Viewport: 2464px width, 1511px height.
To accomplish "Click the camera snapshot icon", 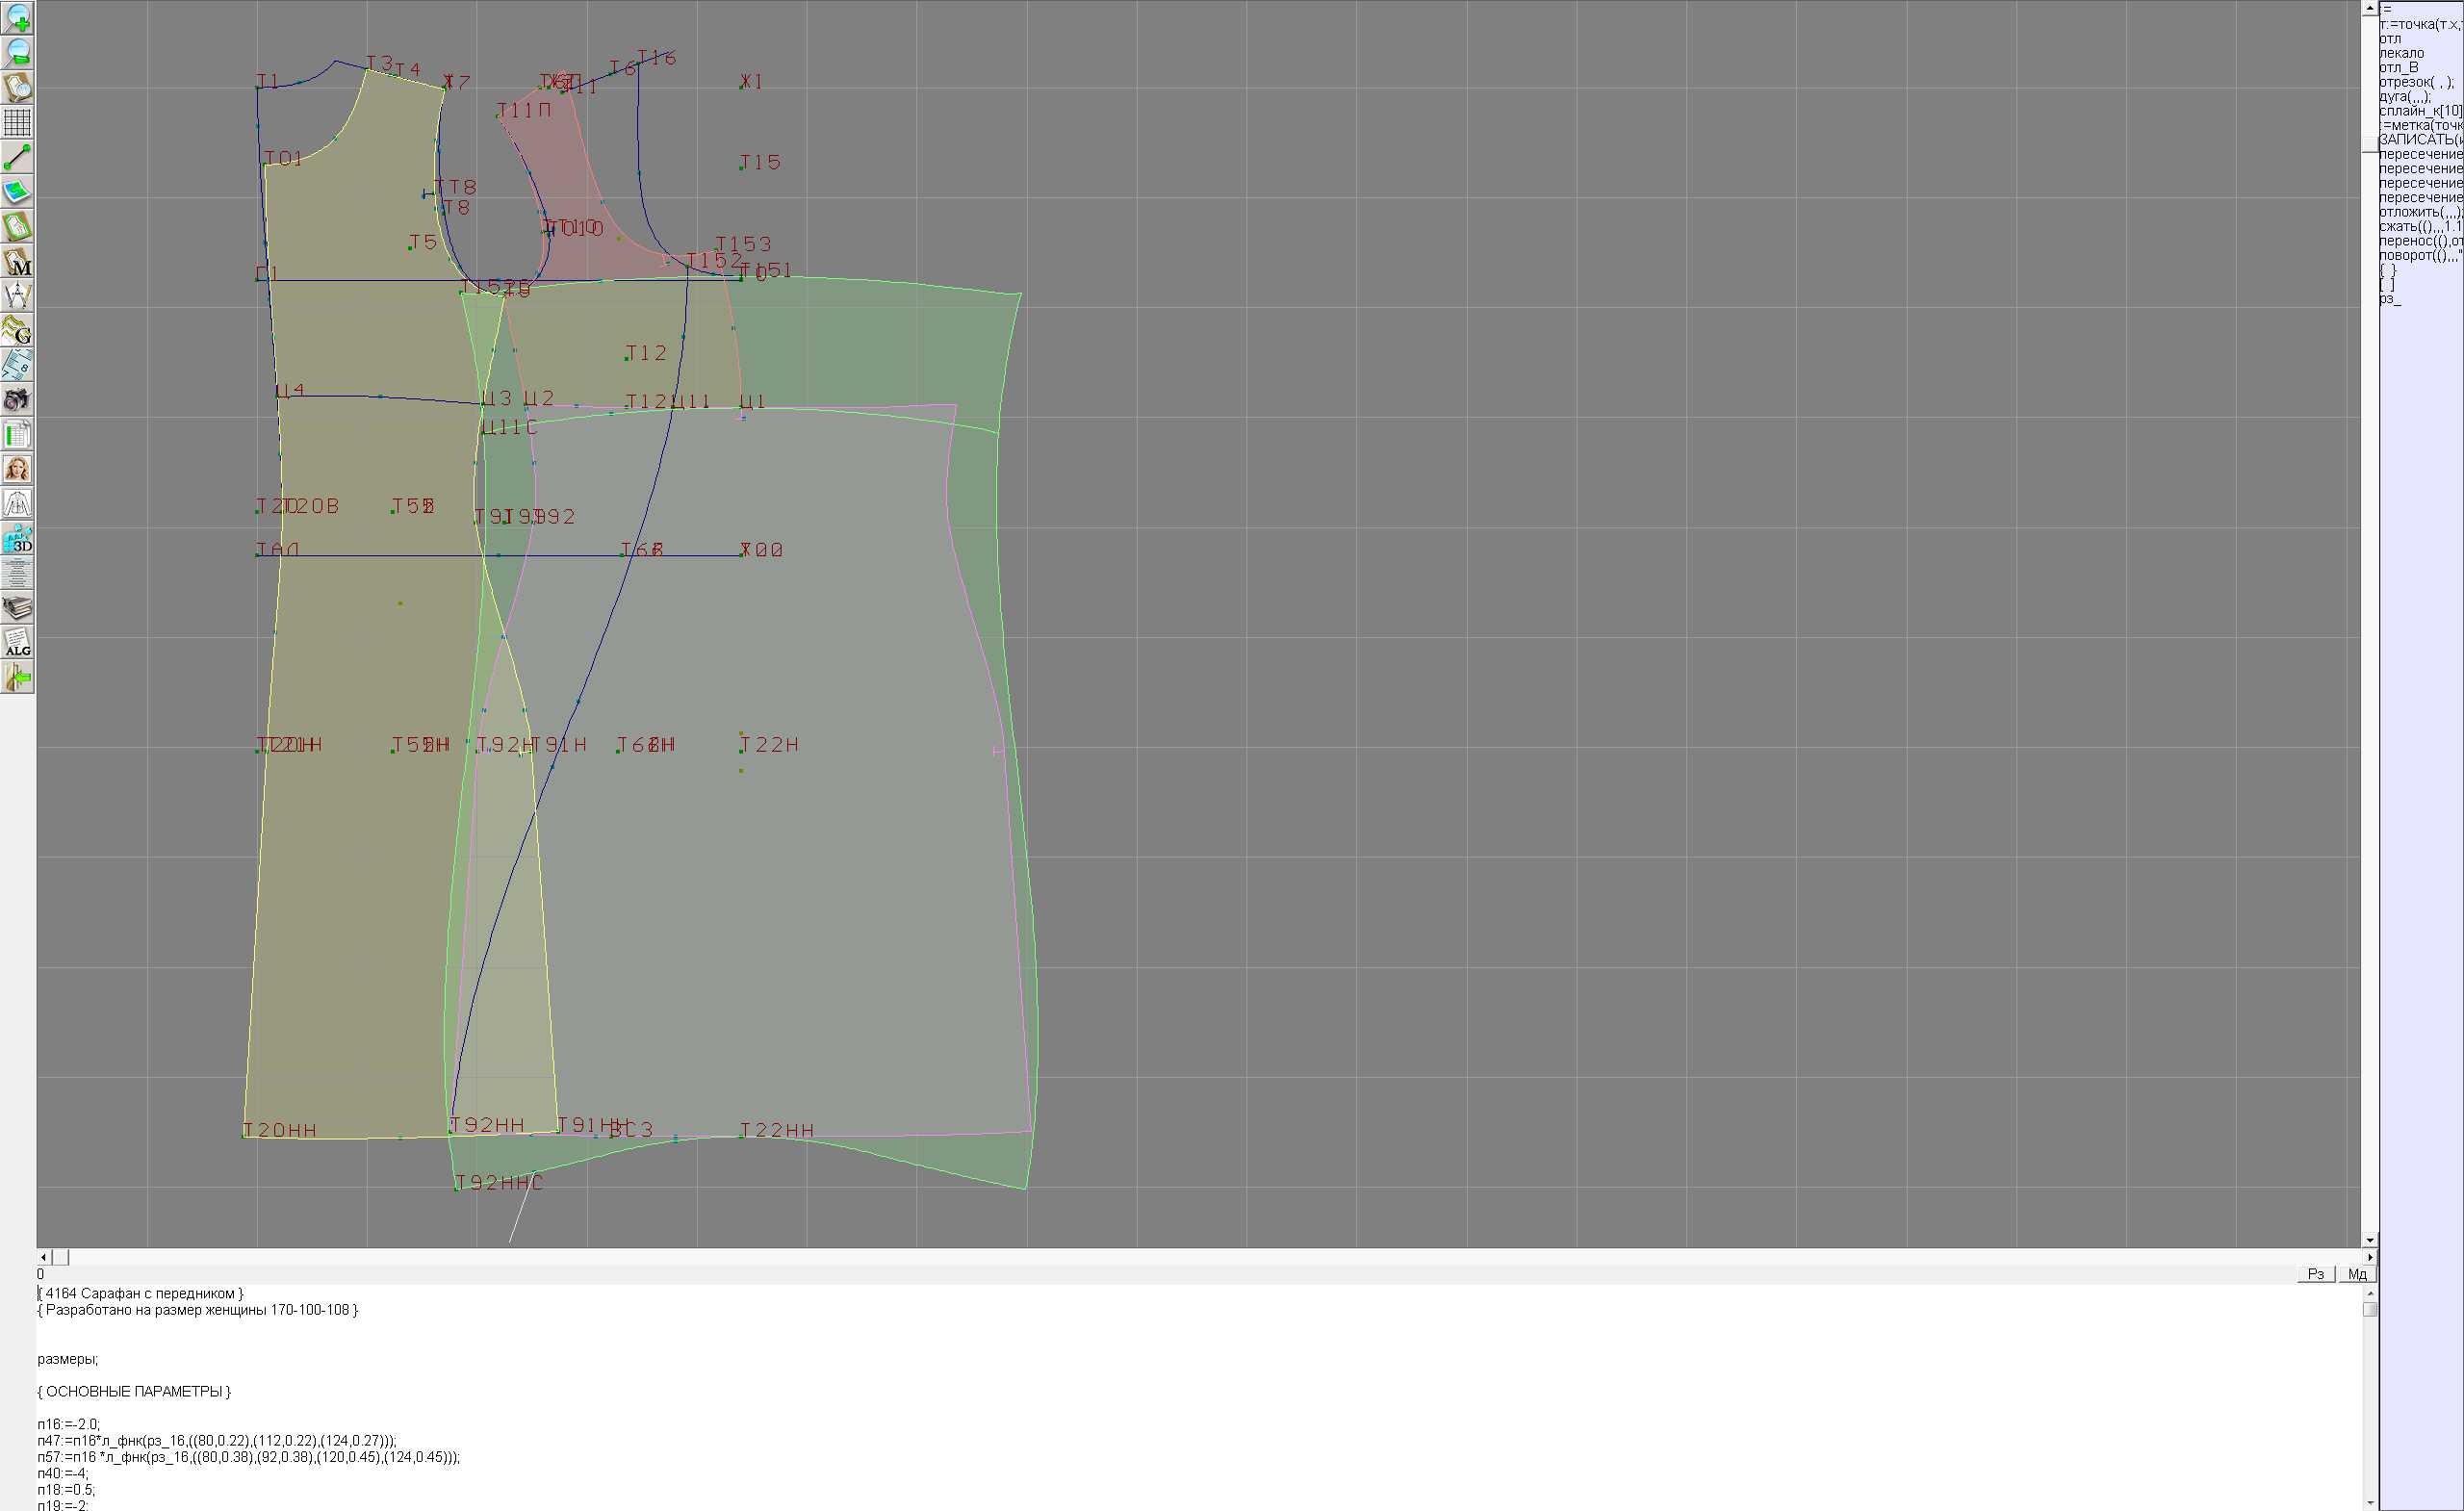I will click(x=17, y=400).
